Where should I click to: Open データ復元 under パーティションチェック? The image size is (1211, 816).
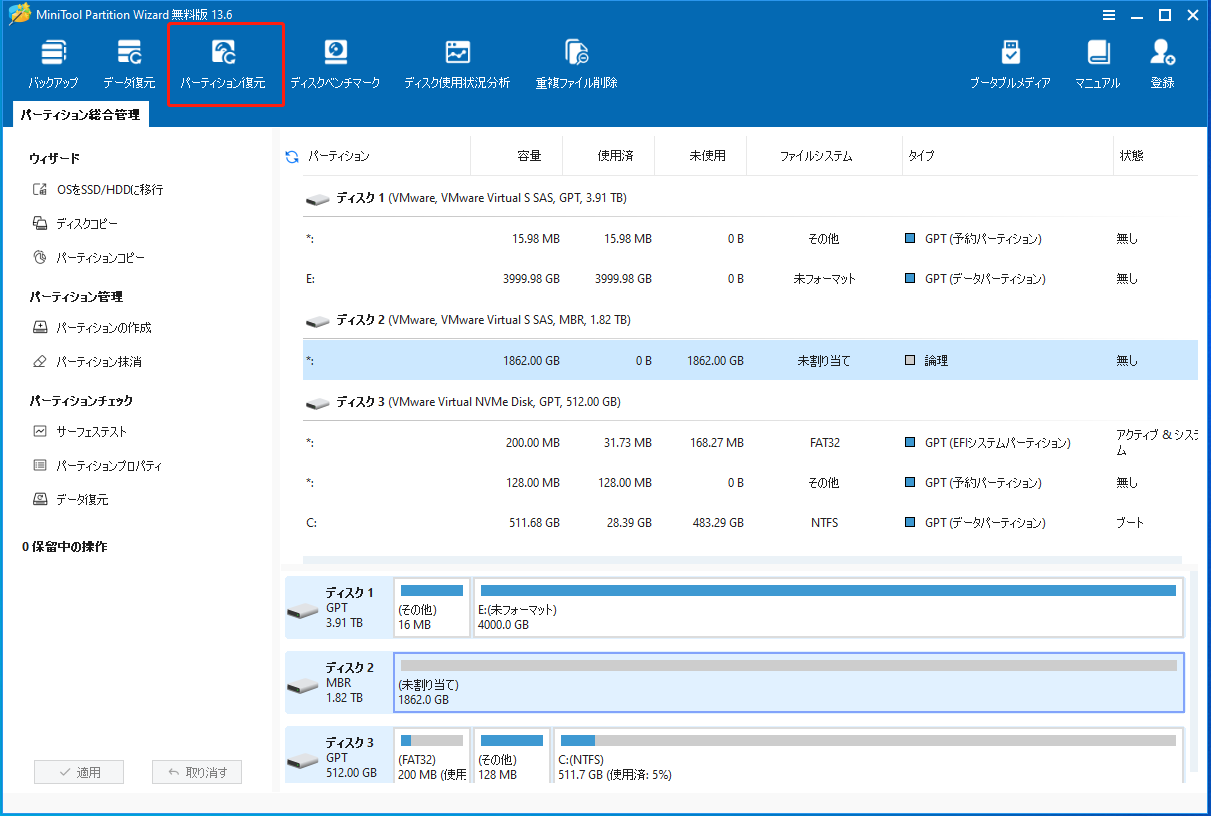click(70, 499)
